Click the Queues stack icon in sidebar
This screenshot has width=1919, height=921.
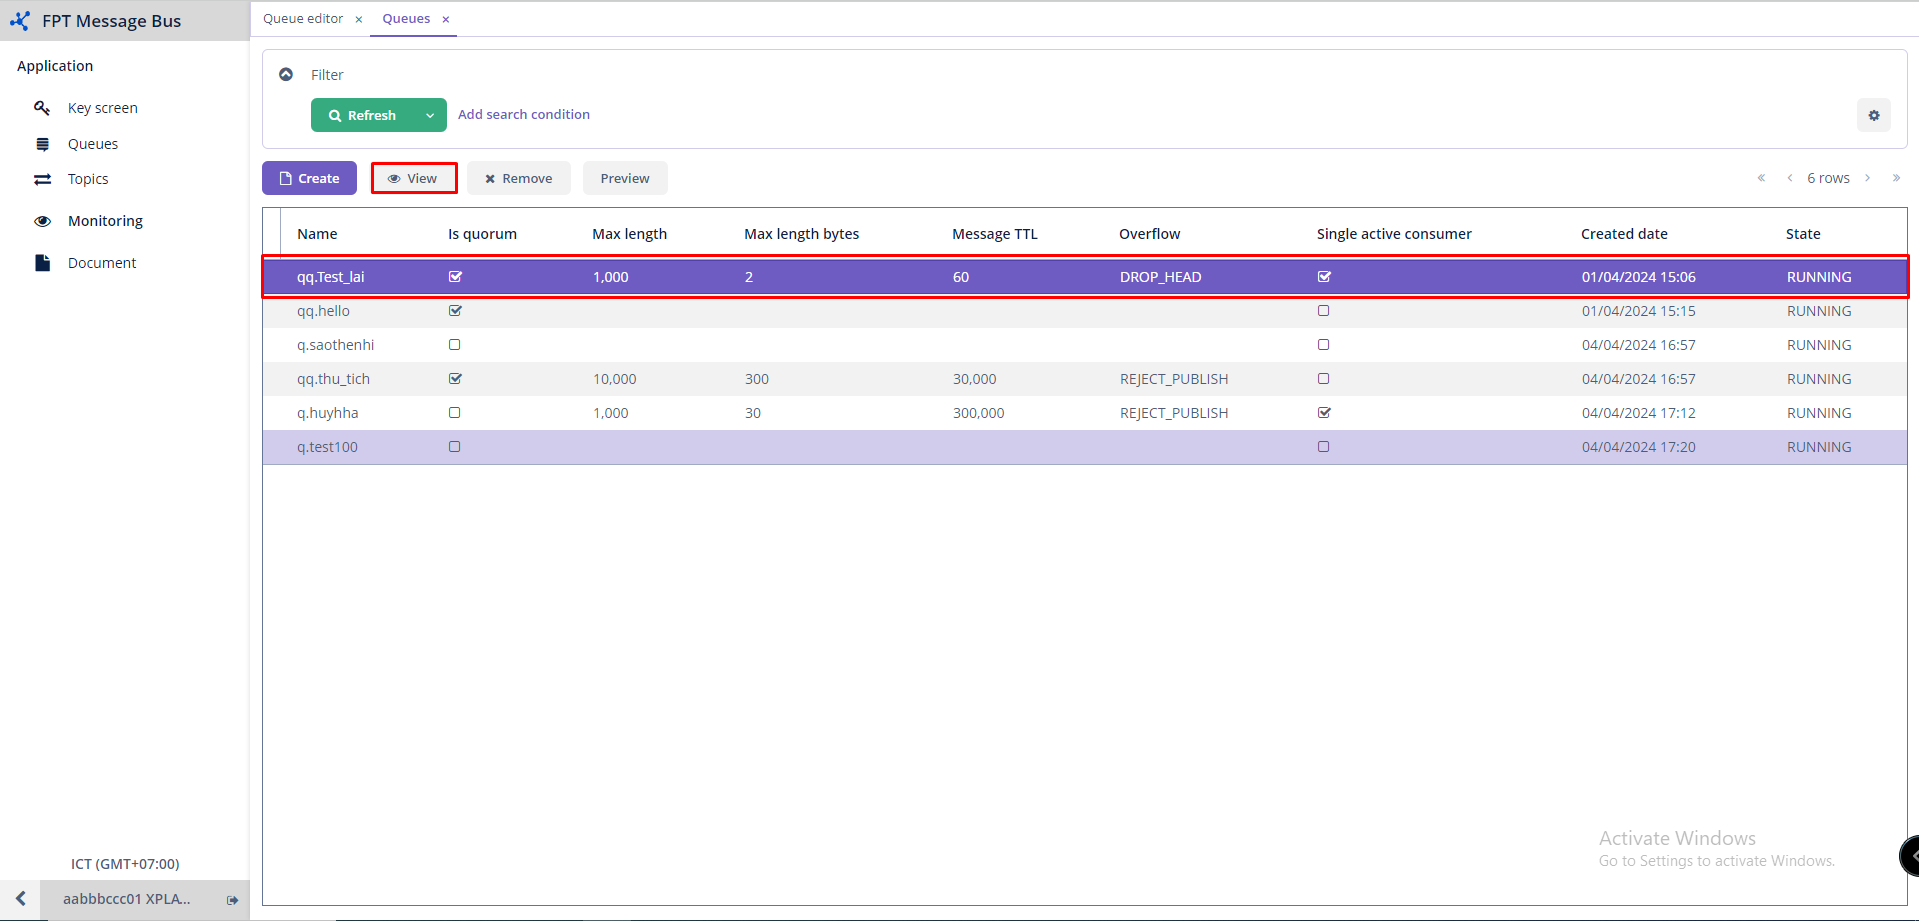coord(42,144)
